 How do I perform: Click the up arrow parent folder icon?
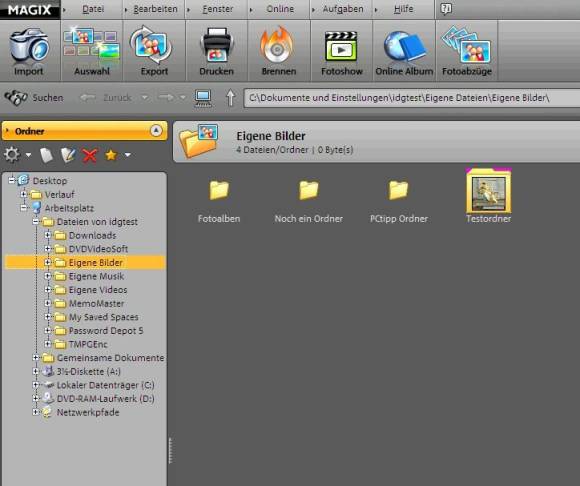(230, 98)
